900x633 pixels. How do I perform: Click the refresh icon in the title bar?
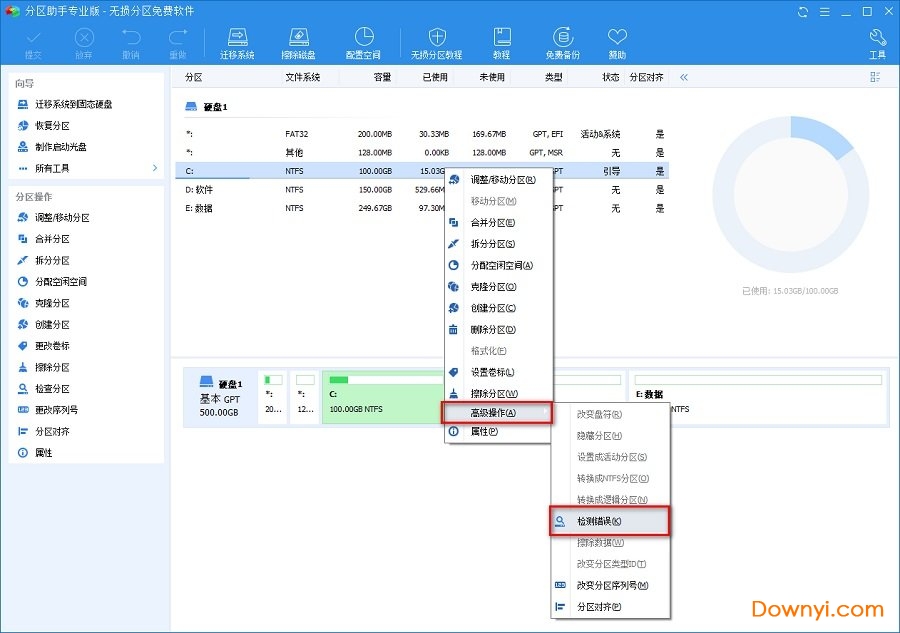click(x=804, y=11)
